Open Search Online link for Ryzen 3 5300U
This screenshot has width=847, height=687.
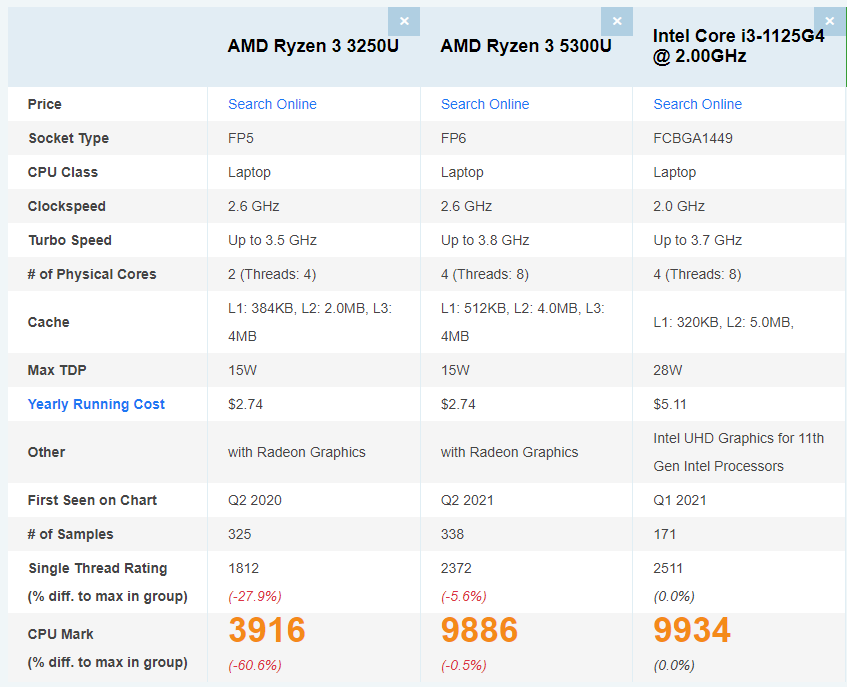(485, 104)
